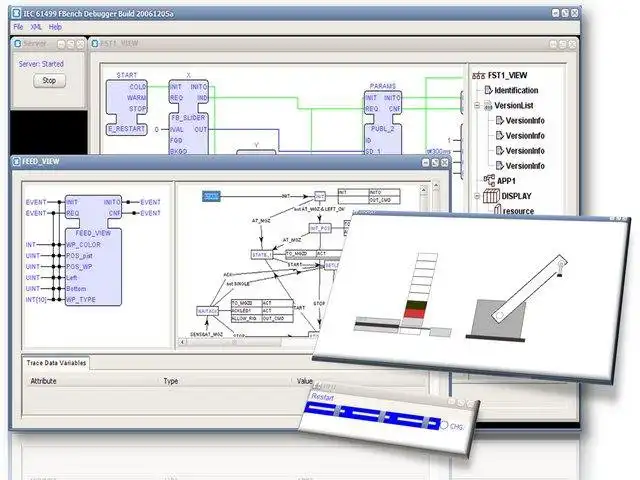
Task: Click the FB_SLIDER function block
Action: [189, 118]
